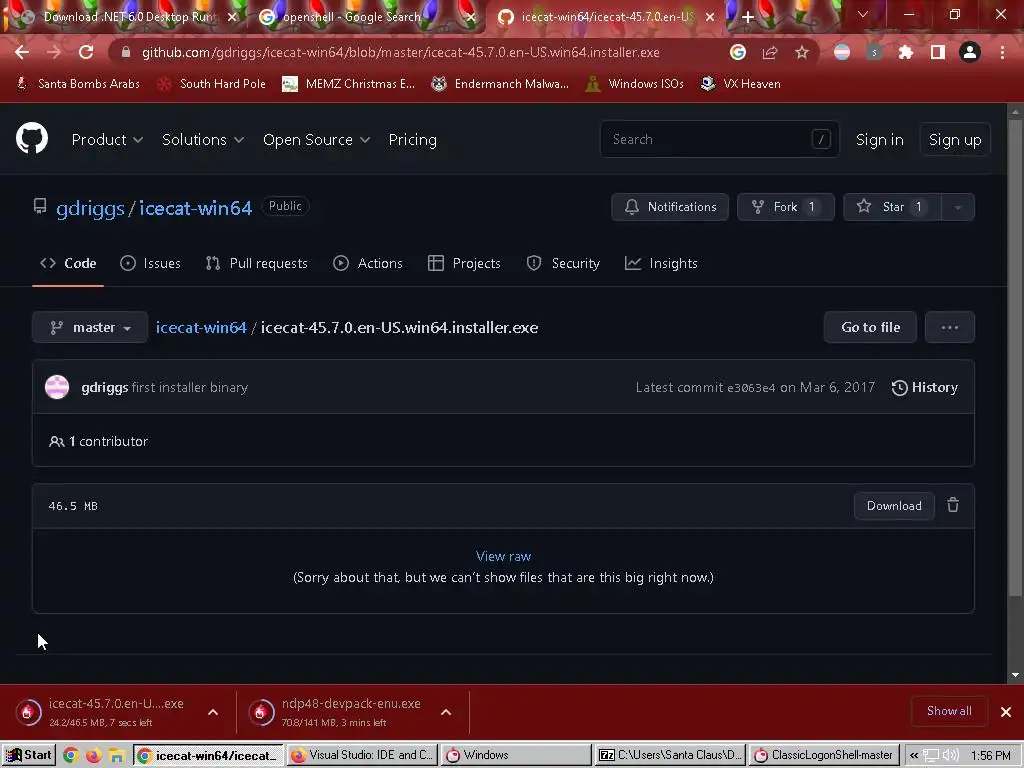Click the Sign up button

955,140
